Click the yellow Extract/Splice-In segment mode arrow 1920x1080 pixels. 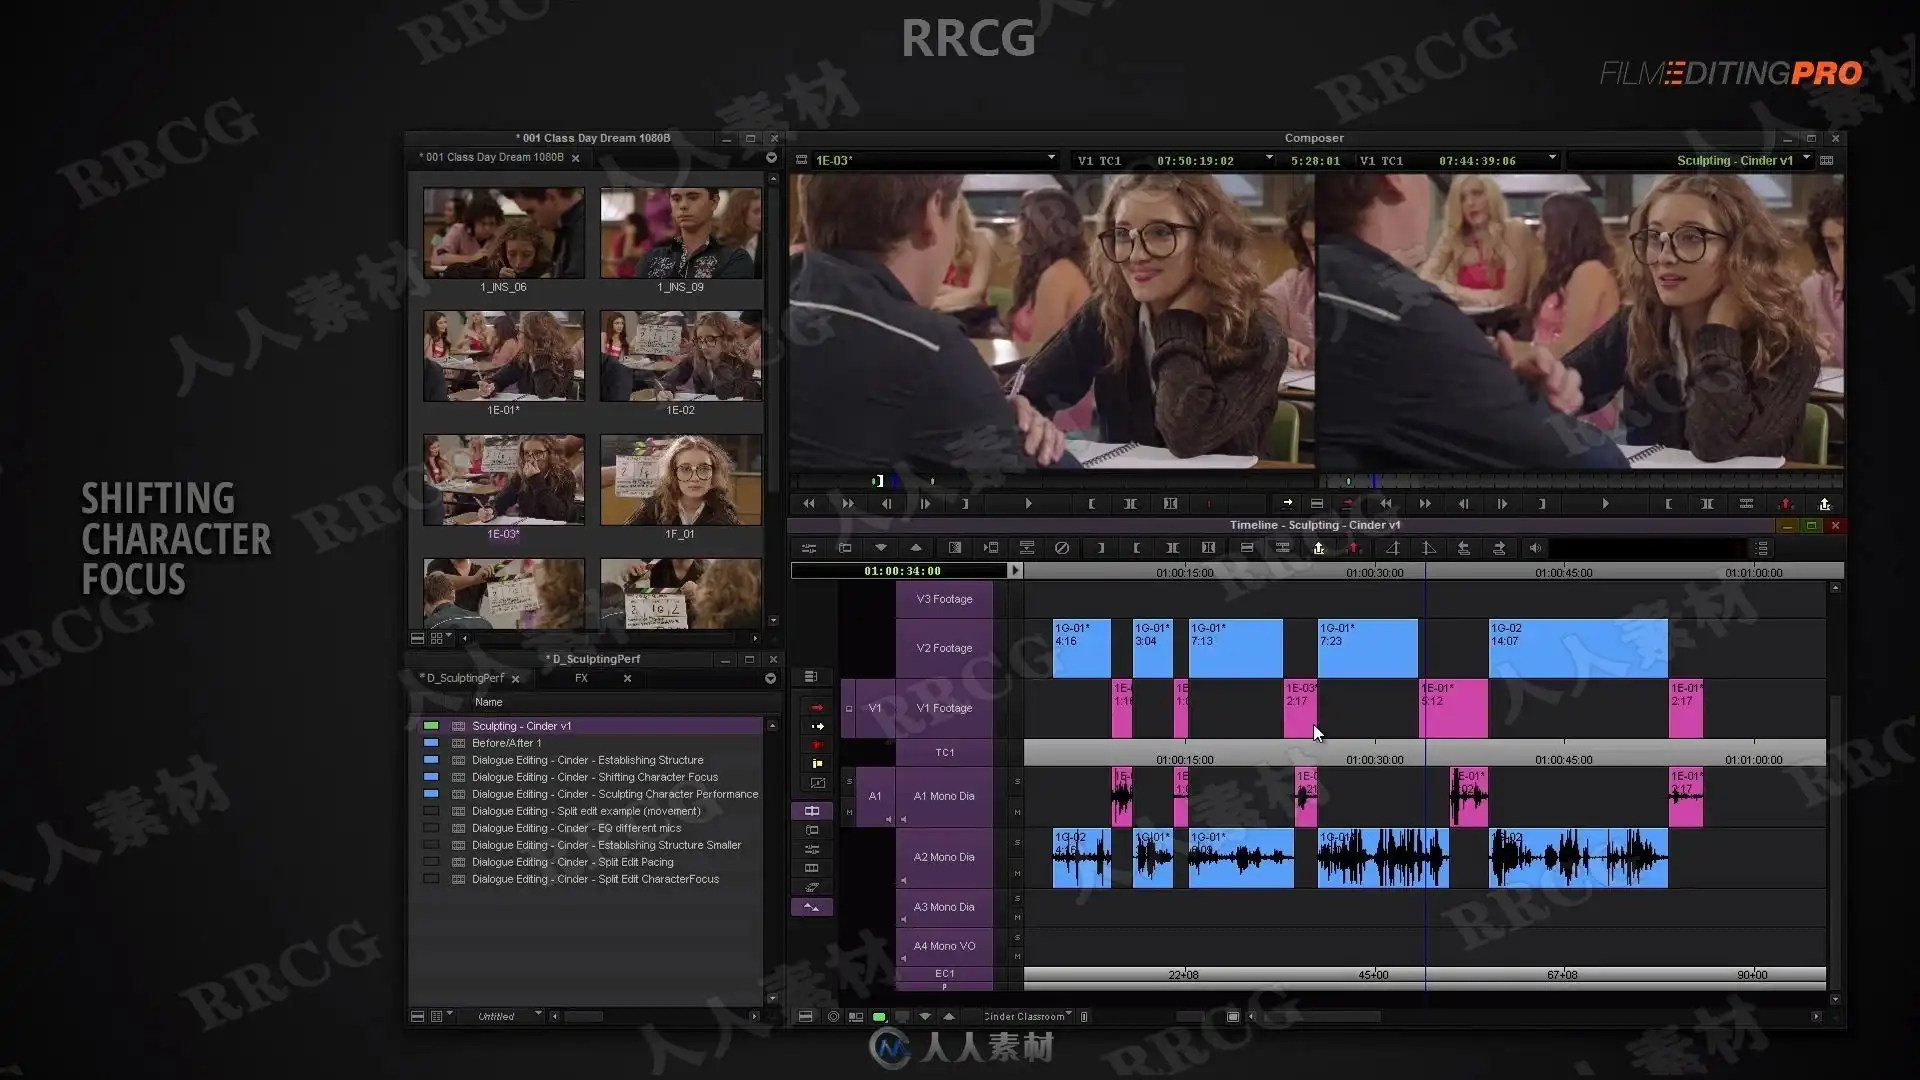point(817,726)
